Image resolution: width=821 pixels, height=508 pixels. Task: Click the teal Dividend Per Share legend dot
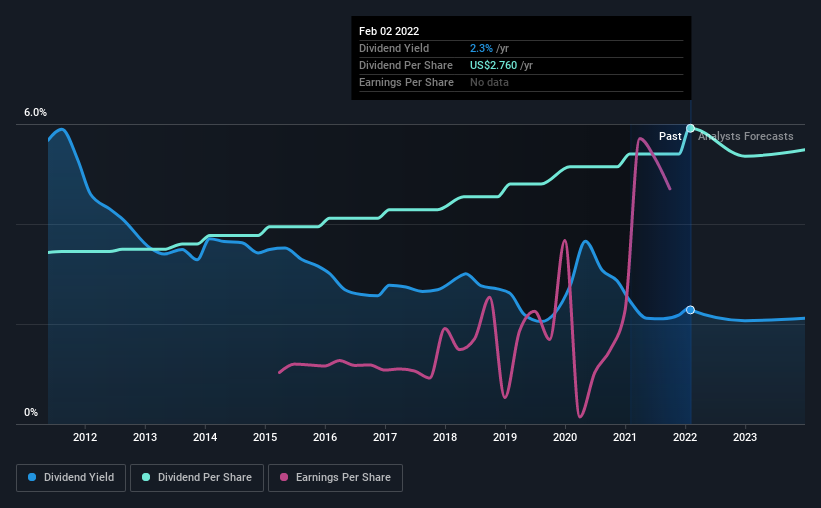[x=146, y=477]
